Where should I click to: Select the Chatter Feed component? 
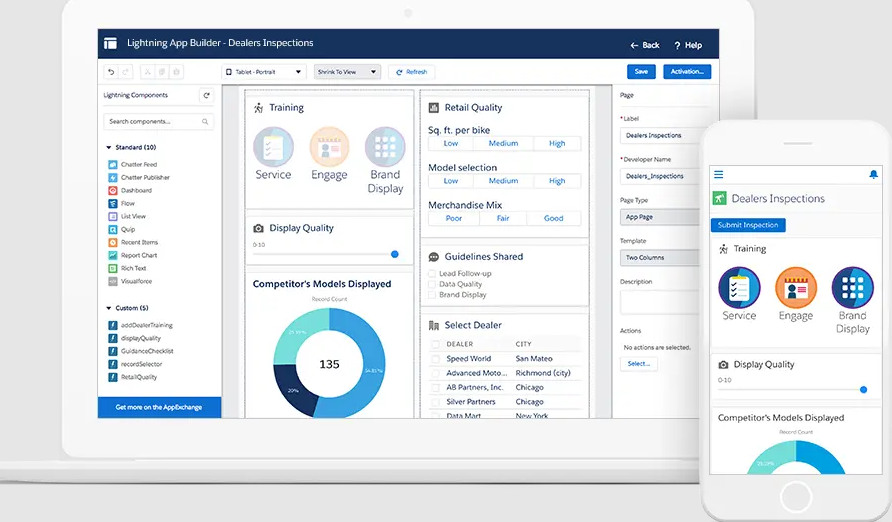(x=133, y=164)
